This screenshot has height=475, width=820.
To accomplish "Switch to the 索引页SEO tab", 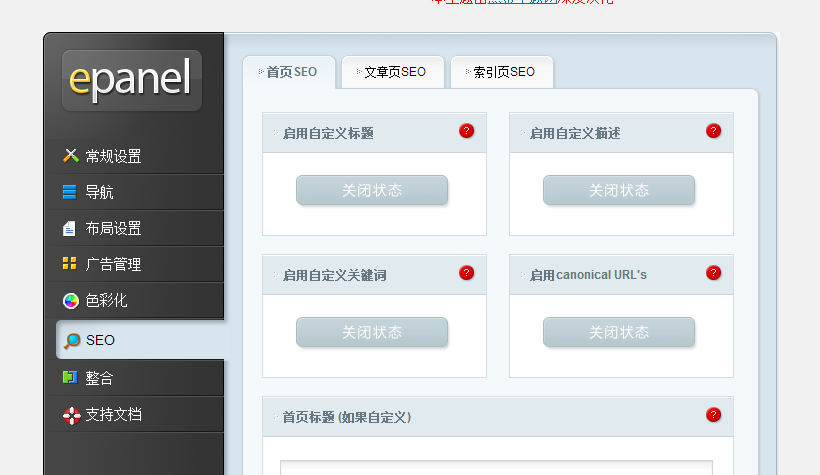I will coord(502,72).
